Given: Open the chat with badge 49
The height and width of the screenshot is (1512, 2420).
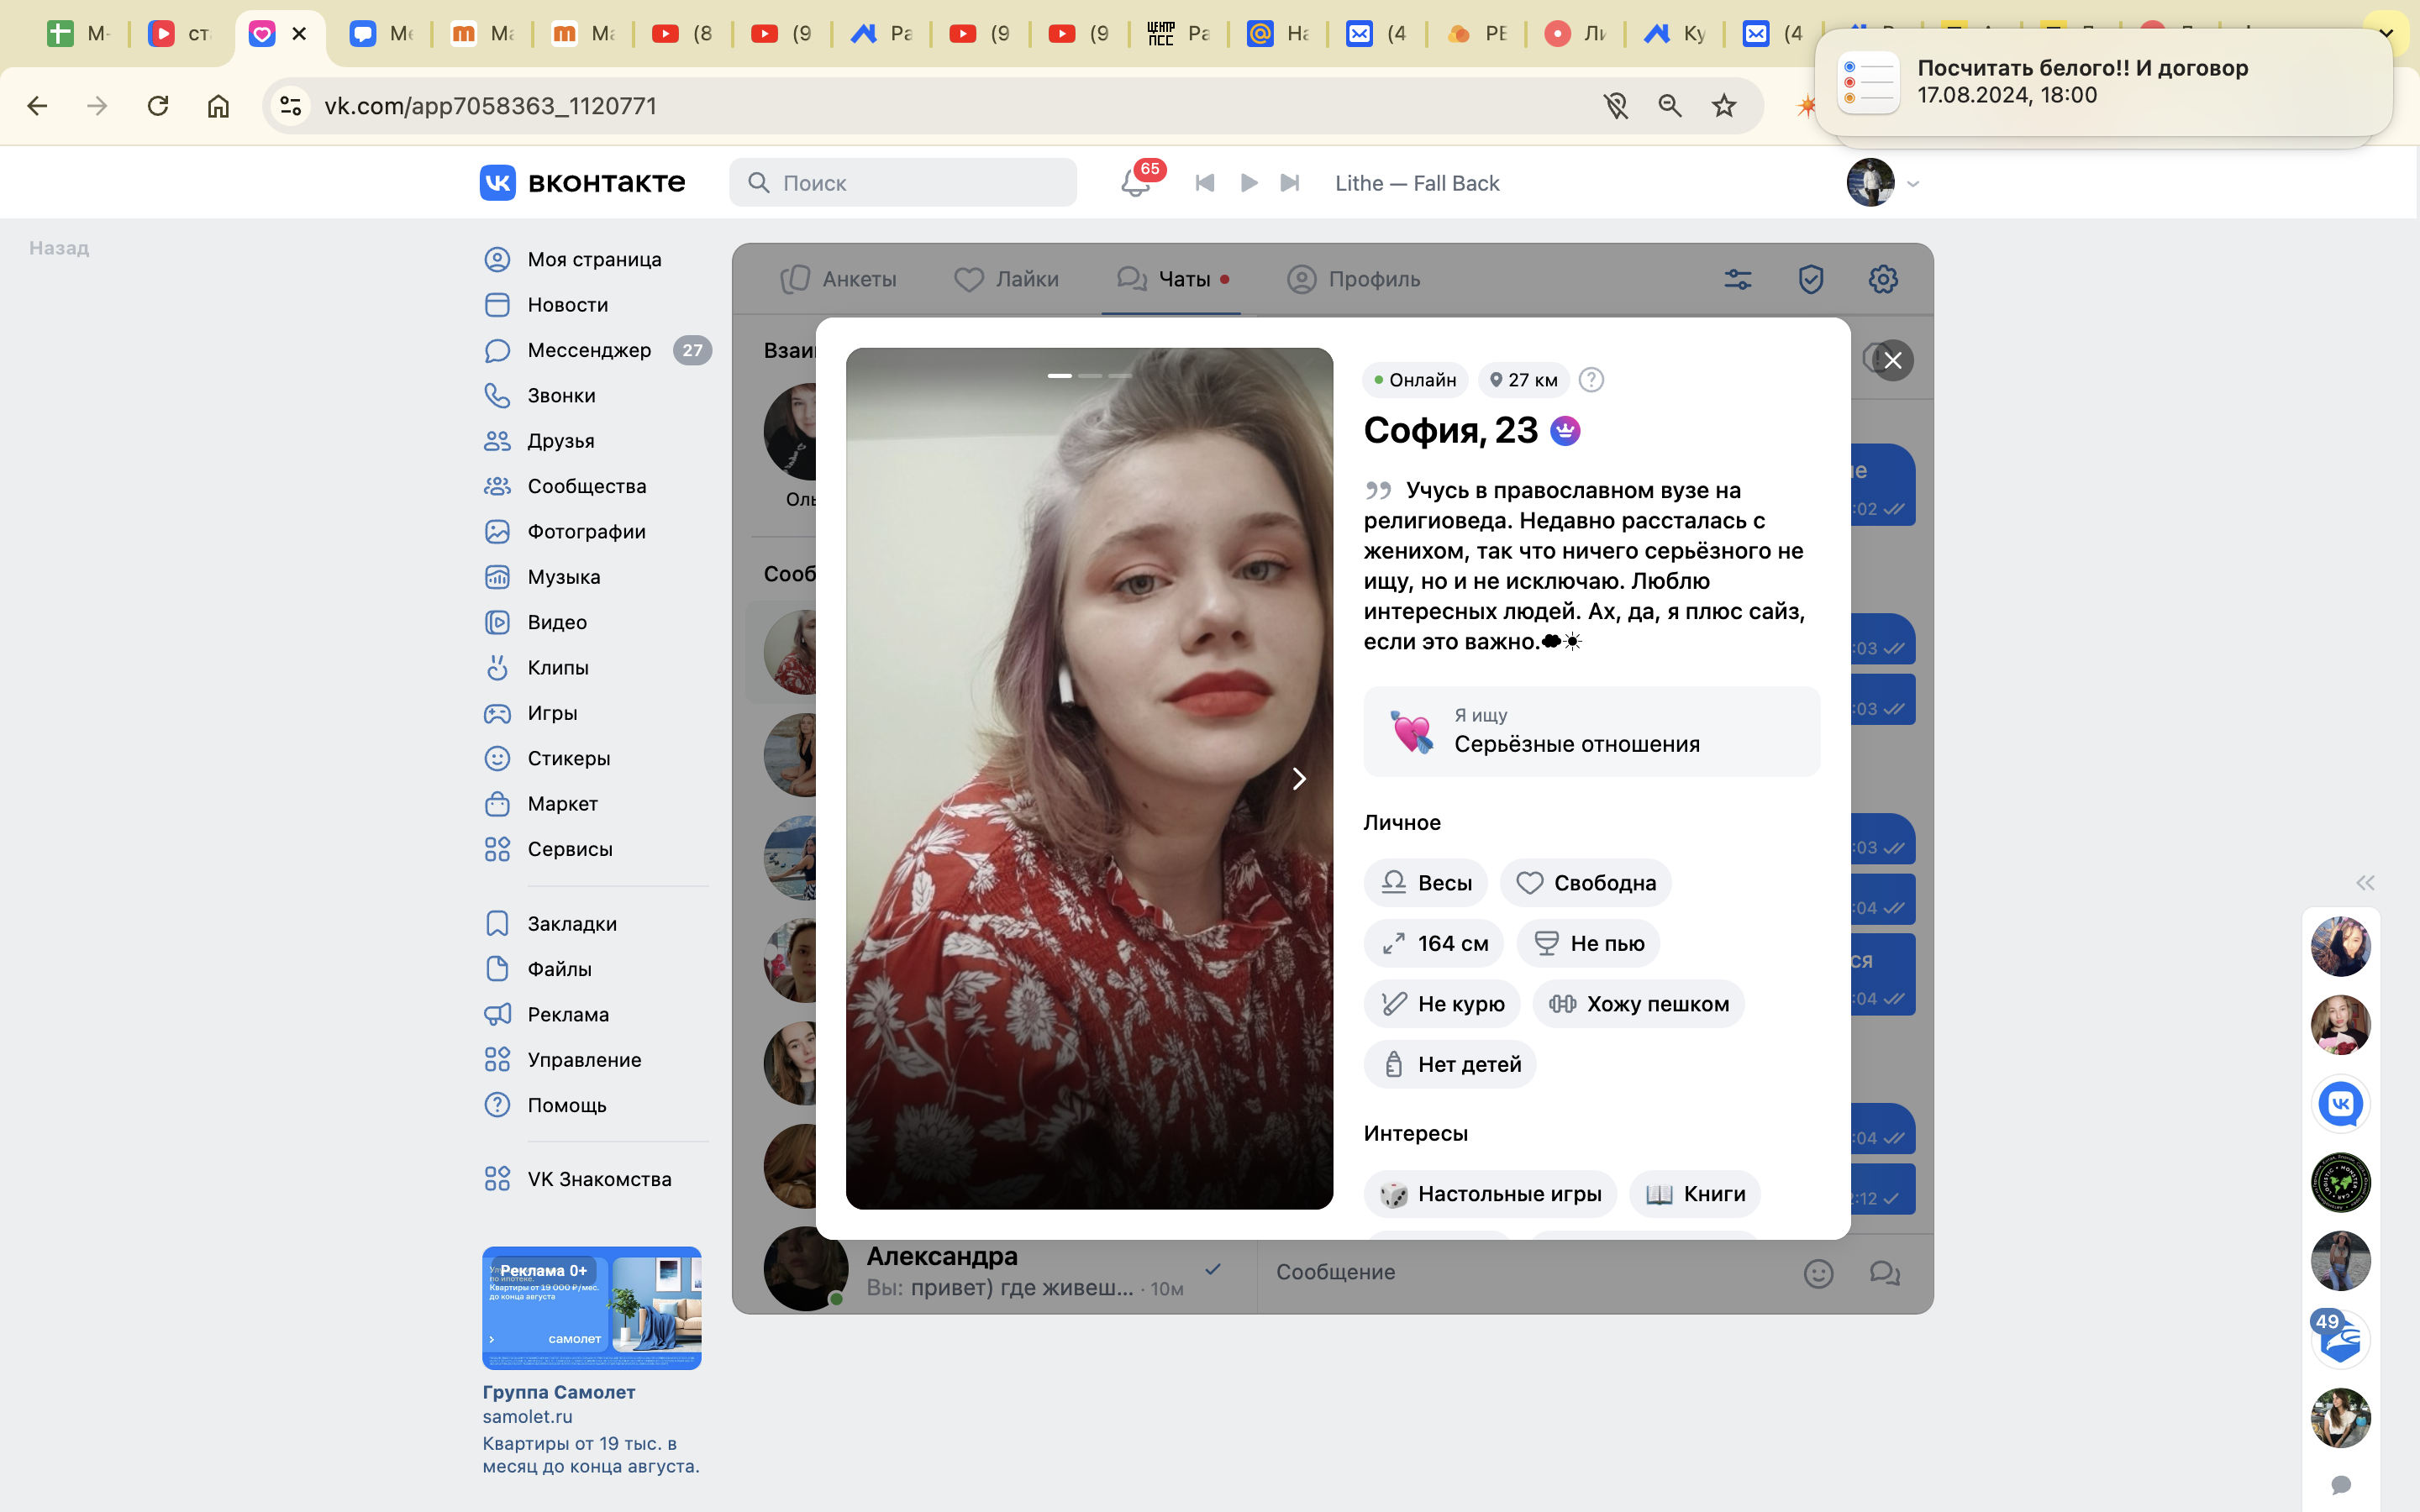Looking at the screenshot, I should [2340, 1339].
